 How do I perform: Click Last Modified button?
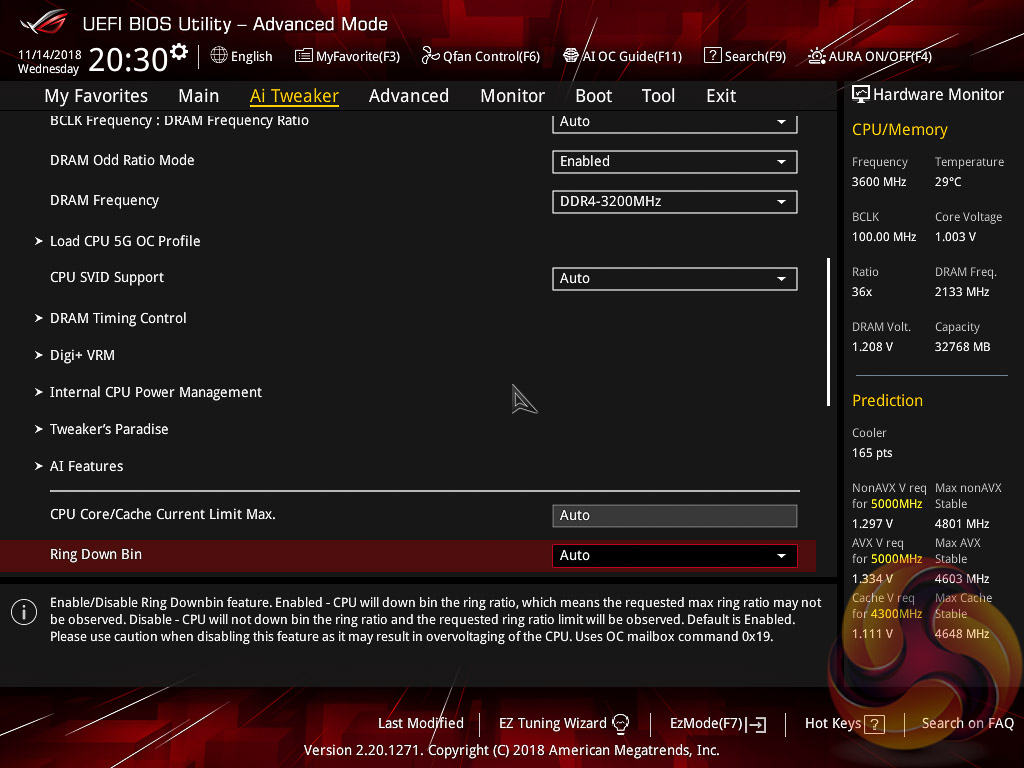tap(421, 723)
